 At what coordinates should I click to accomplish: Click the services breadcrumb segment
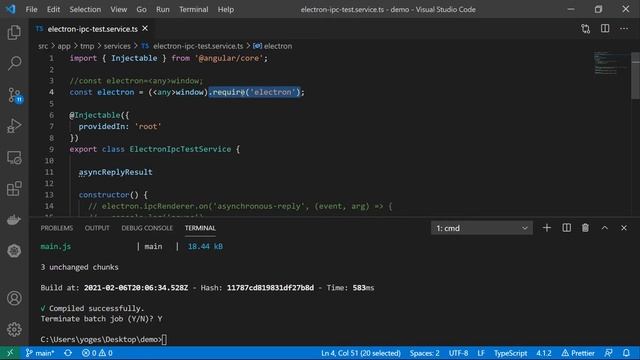117,46
